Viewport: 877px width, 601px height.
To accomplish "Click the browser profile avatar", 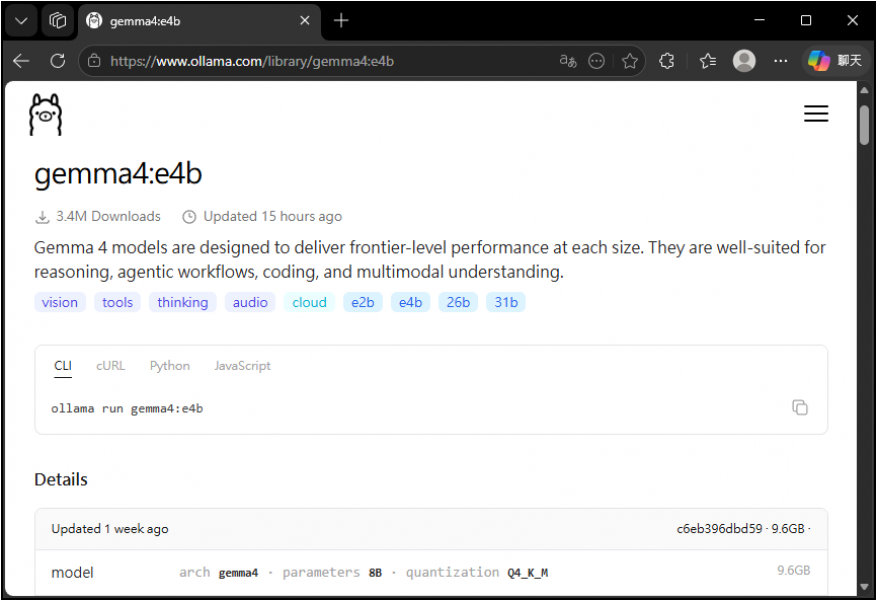I will tap(744, 61).
